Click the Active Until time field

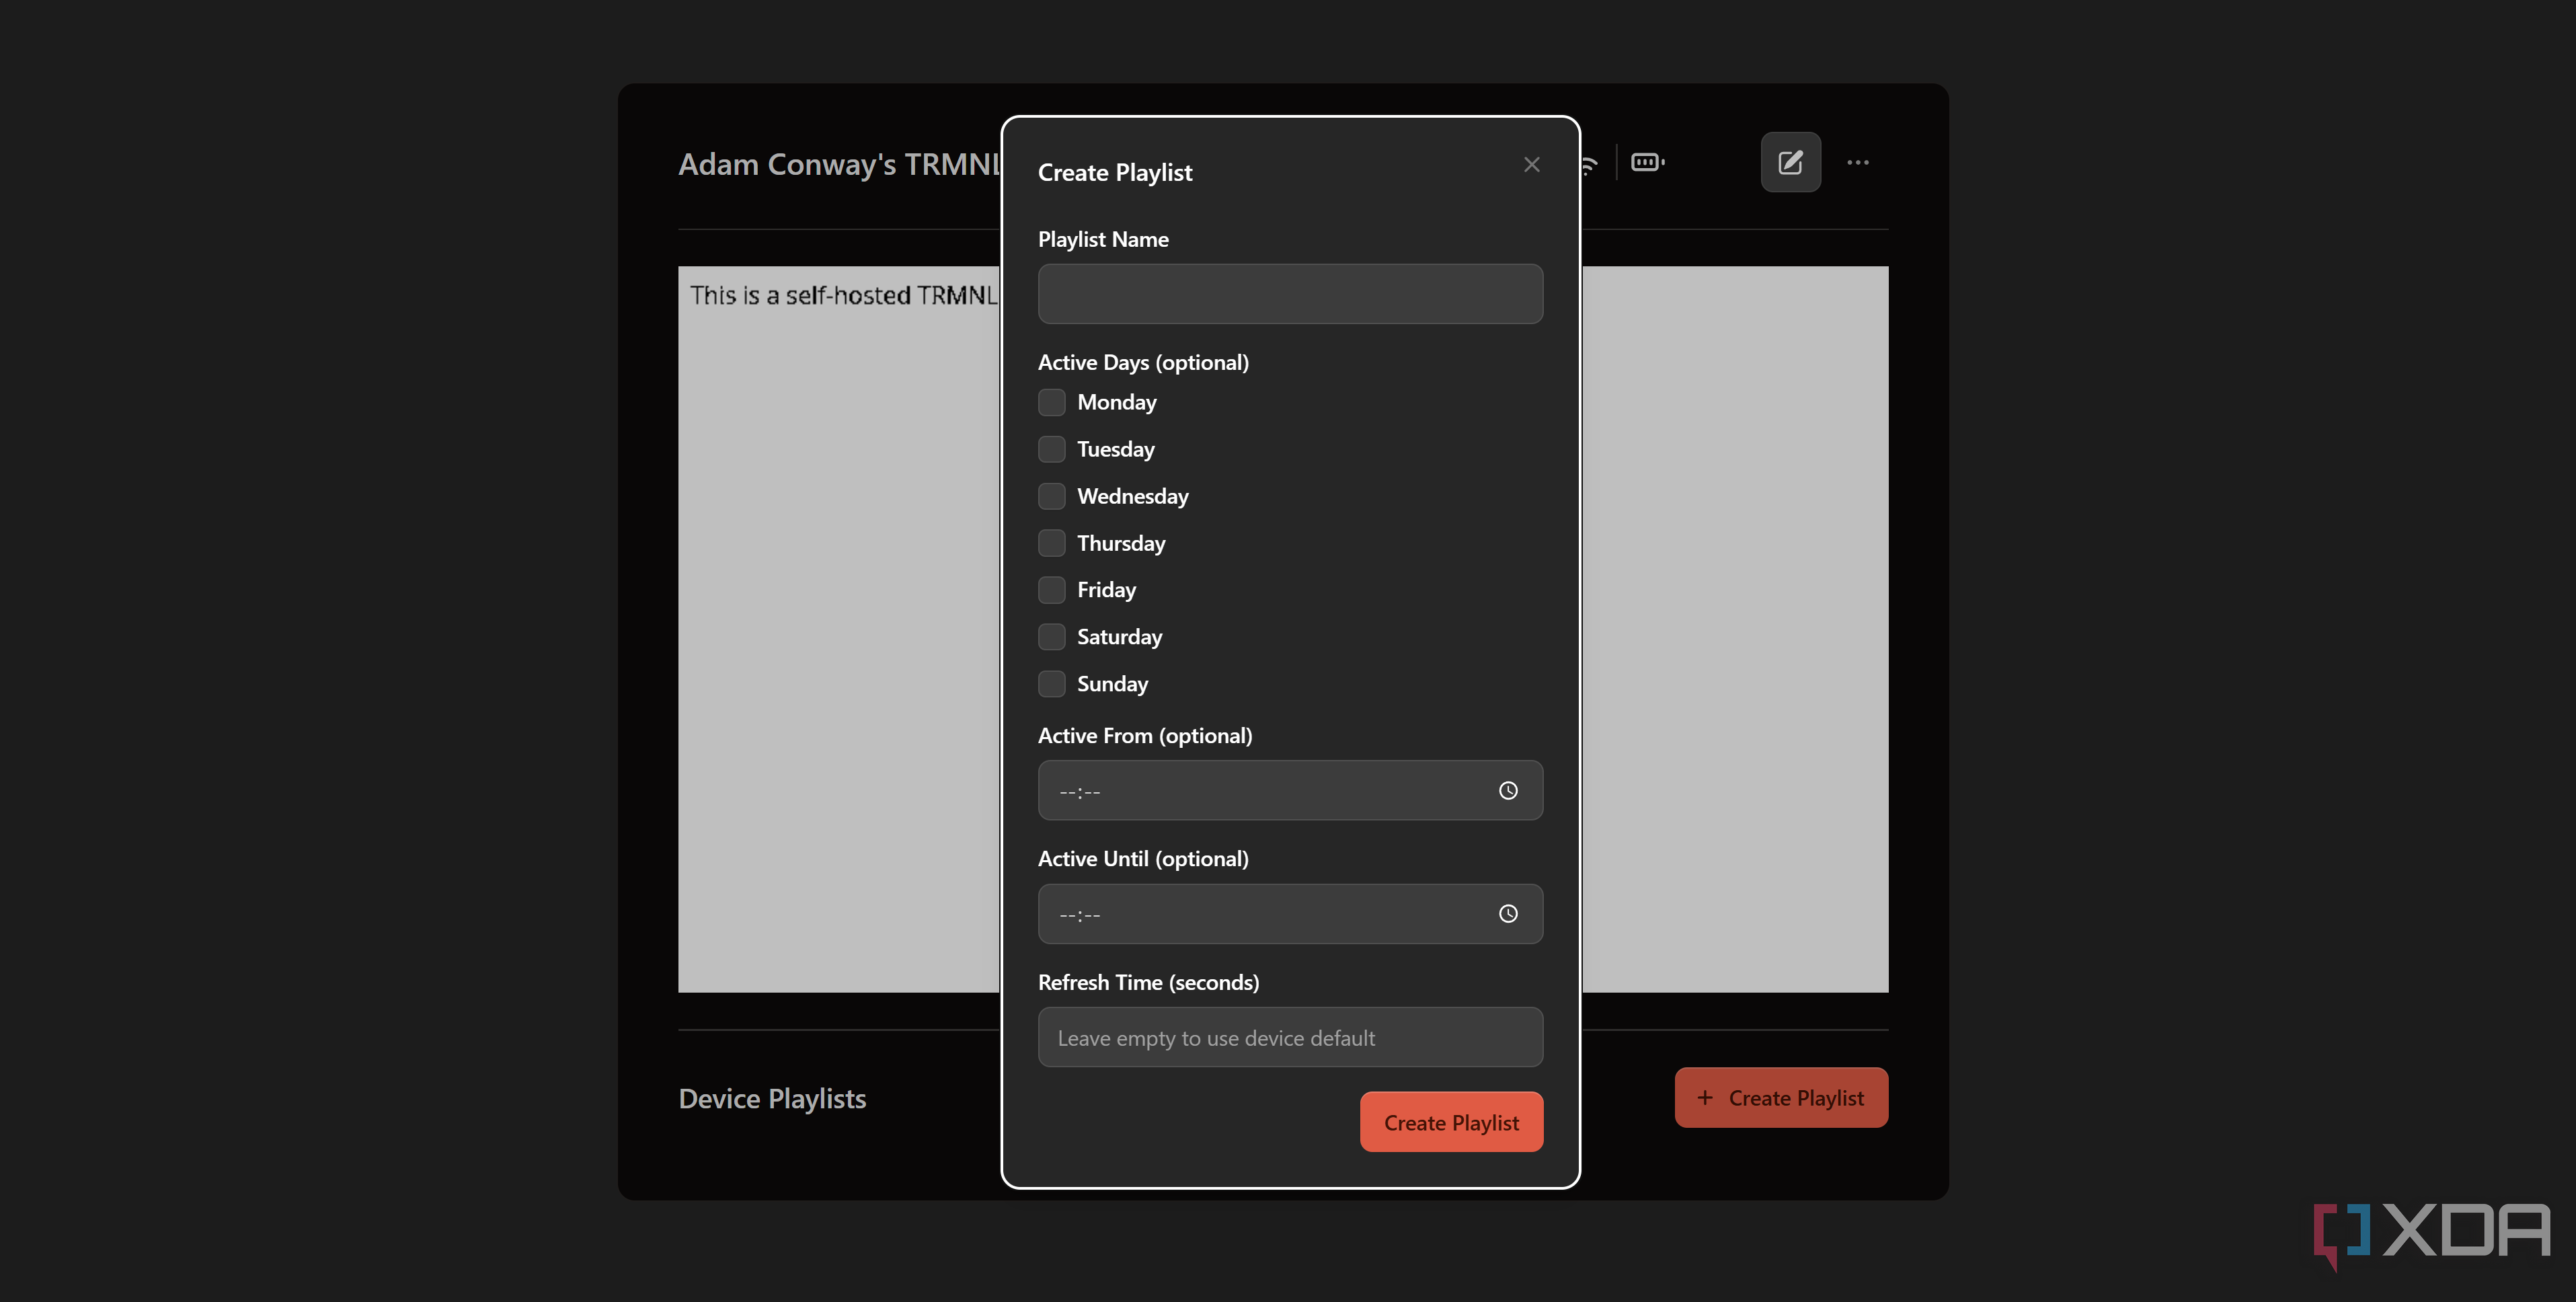1290,914
